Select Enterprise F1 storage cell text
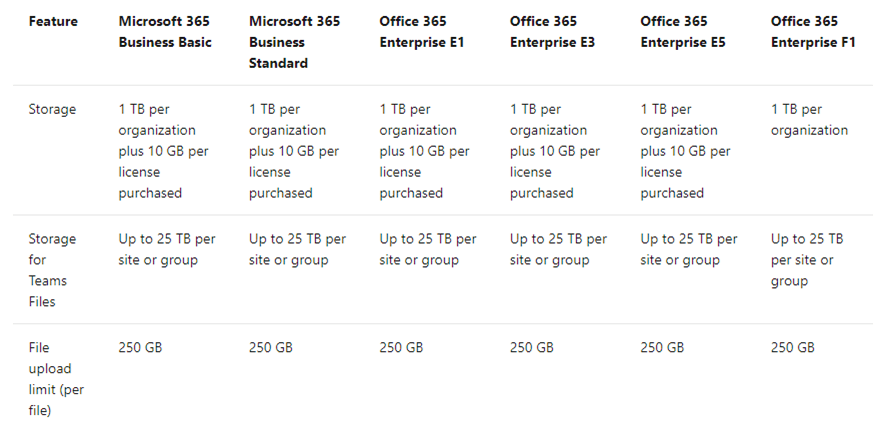This screenshot has height=444, width=879. pos(809,120)
